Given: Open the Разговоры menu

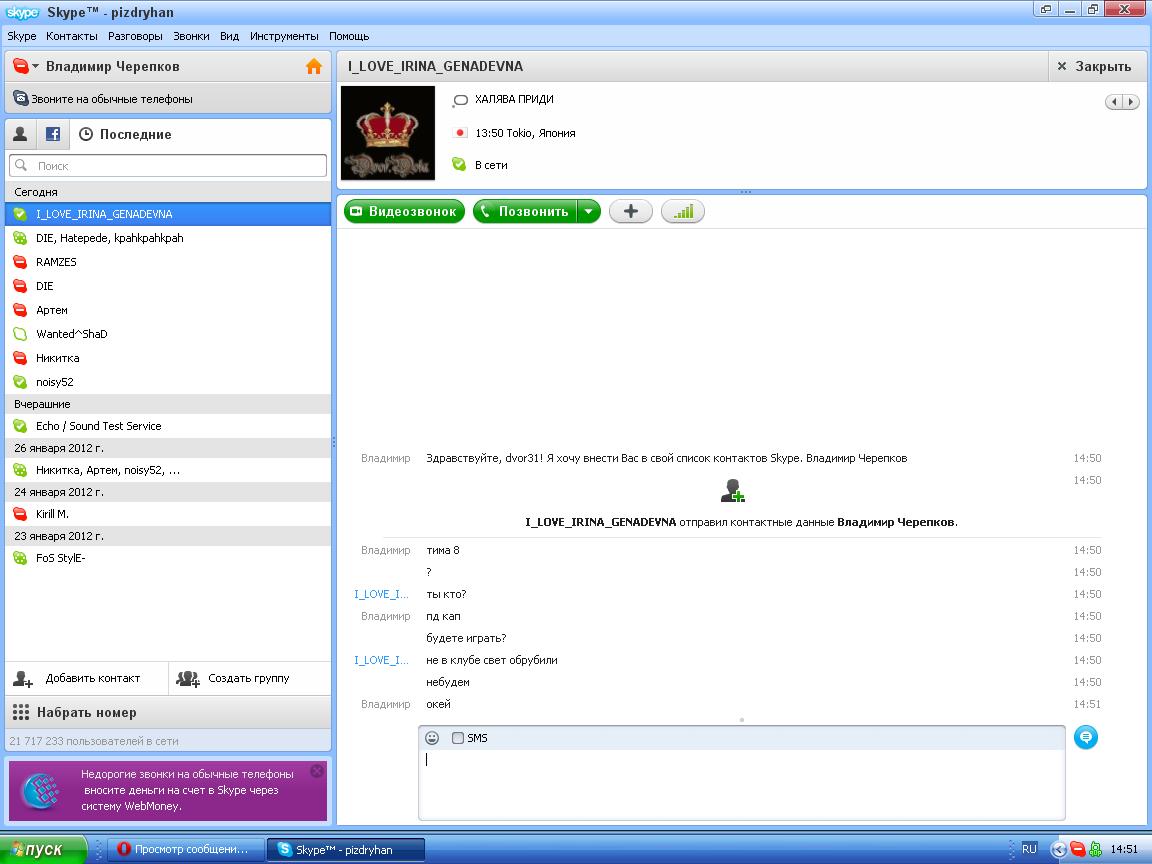Looking at the screenshot, I should coord(135,36).
